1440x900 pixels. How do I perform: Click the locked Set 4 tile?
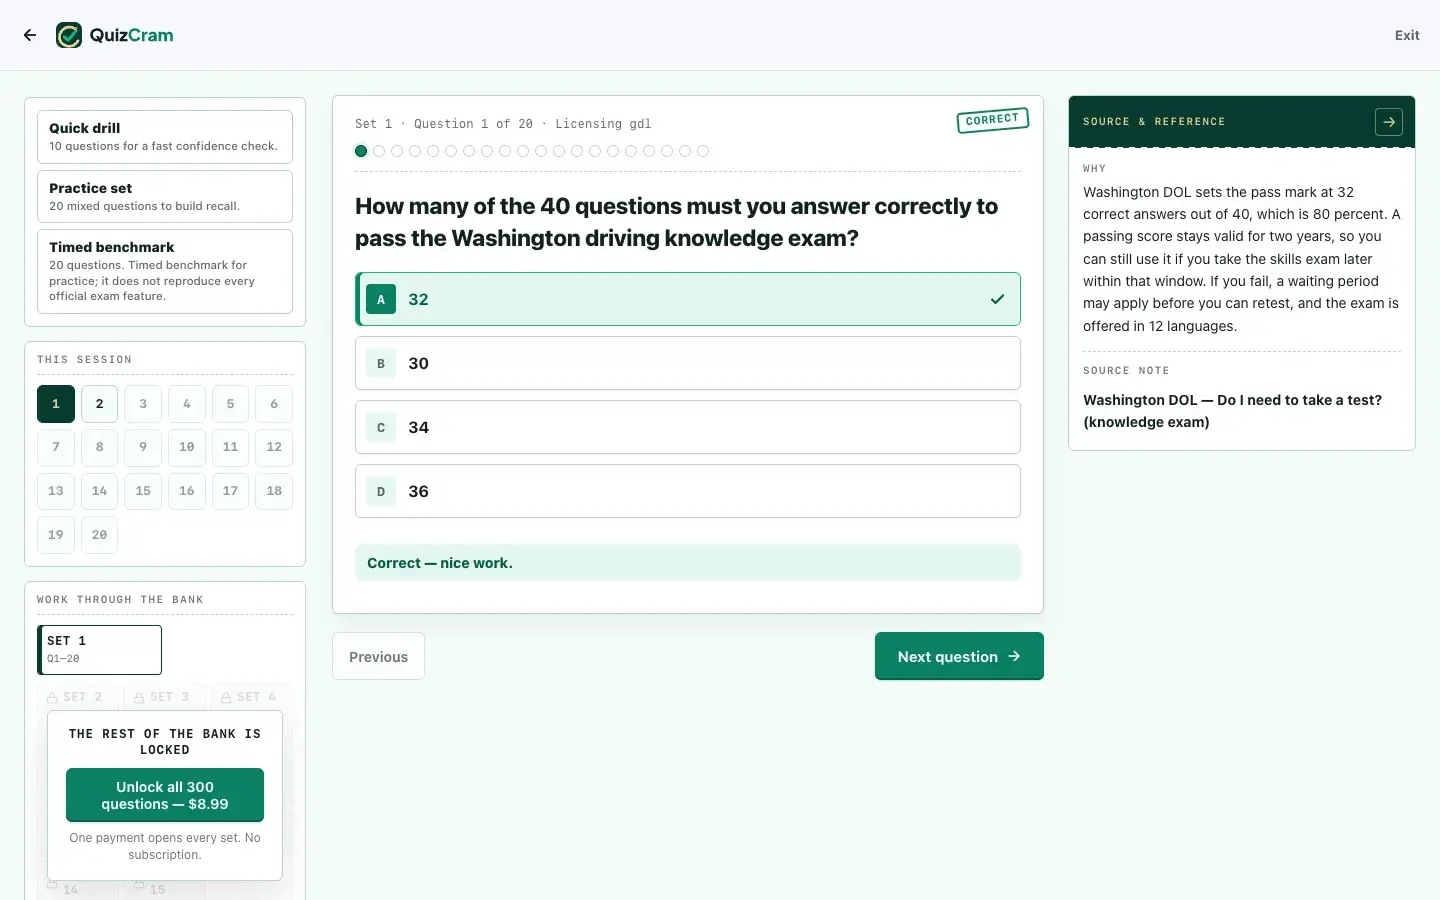pyautogui.click(x=251, y=697)
